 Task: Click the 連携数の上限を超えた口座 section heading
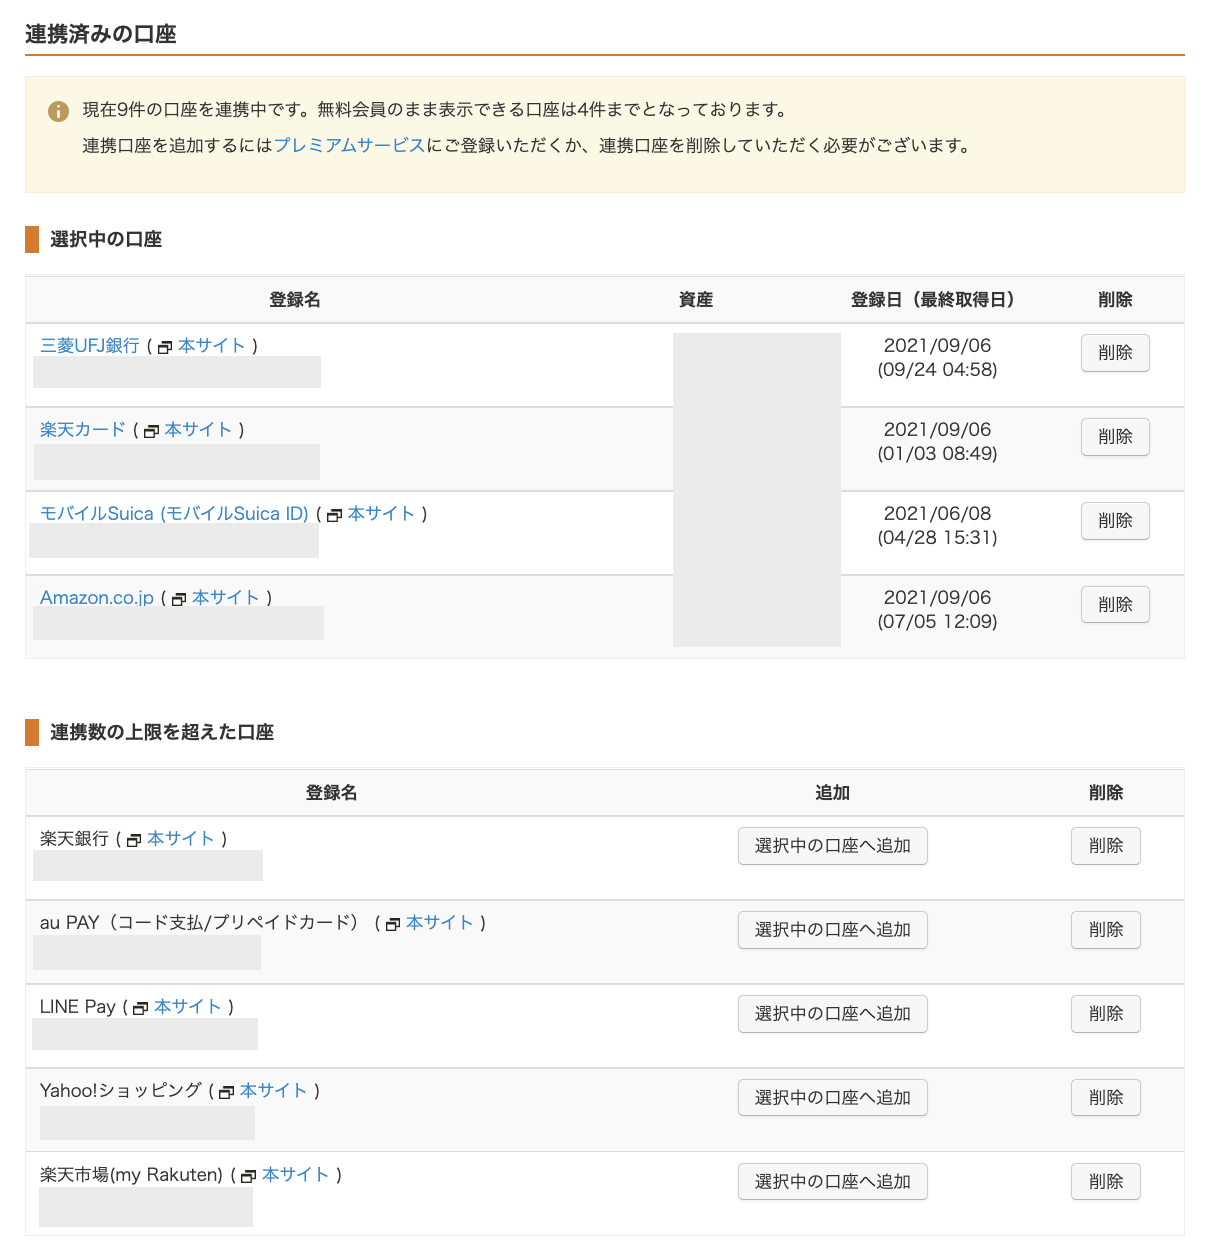click(x=162, y=733)
